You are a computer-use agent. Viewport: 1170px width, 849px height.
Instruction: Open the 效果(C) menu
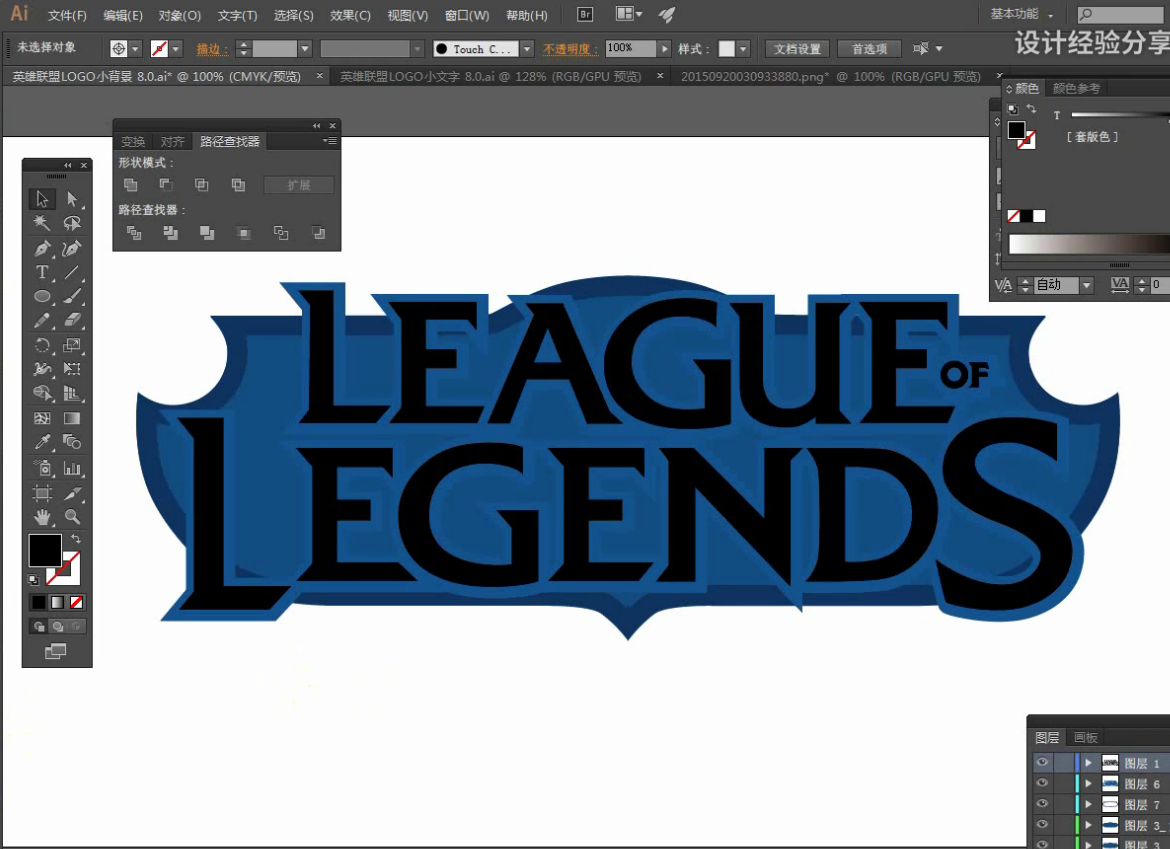coord(350,15)
